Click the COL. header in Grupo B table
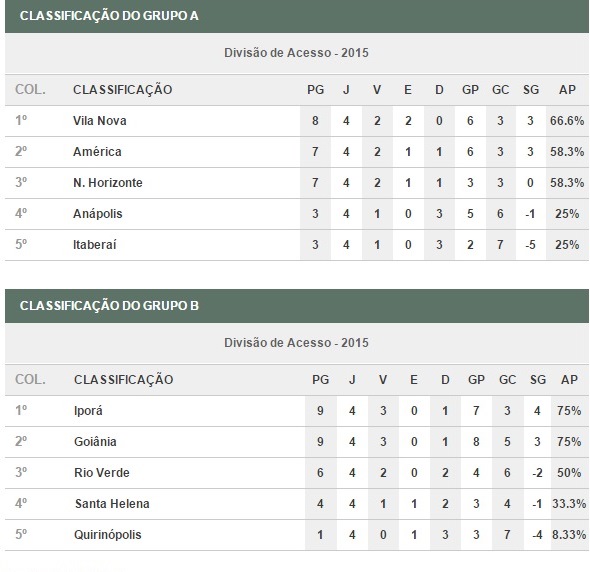The width and height of the screenshot is (590, 572). click(x=30, y=380)
